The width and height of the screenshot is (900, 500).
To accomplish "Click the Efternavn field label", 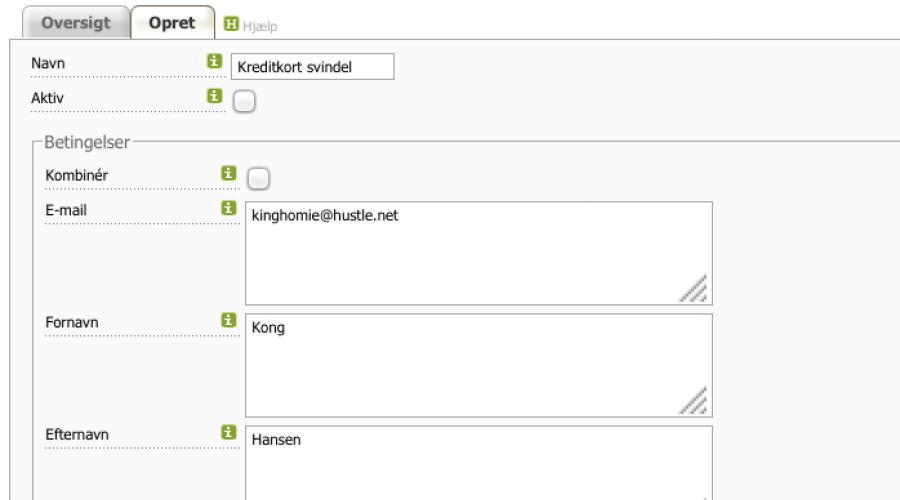I will tap(77, 435).
